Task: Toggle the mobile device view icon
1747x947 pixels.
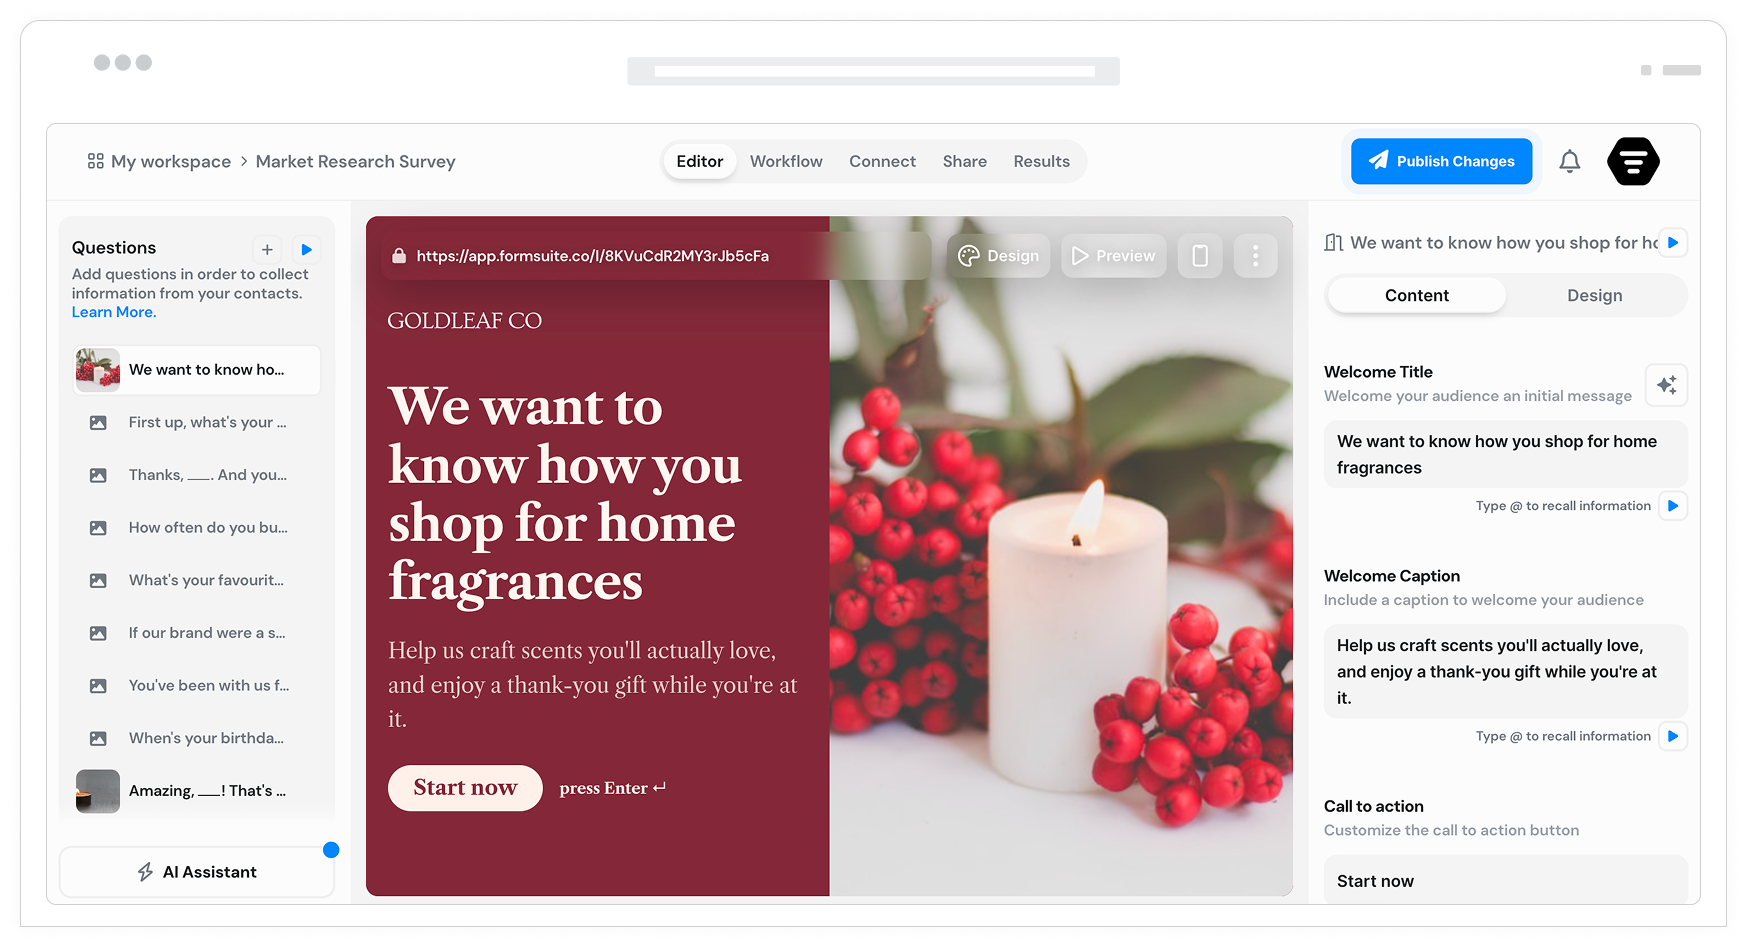Action: [1200, 256]
